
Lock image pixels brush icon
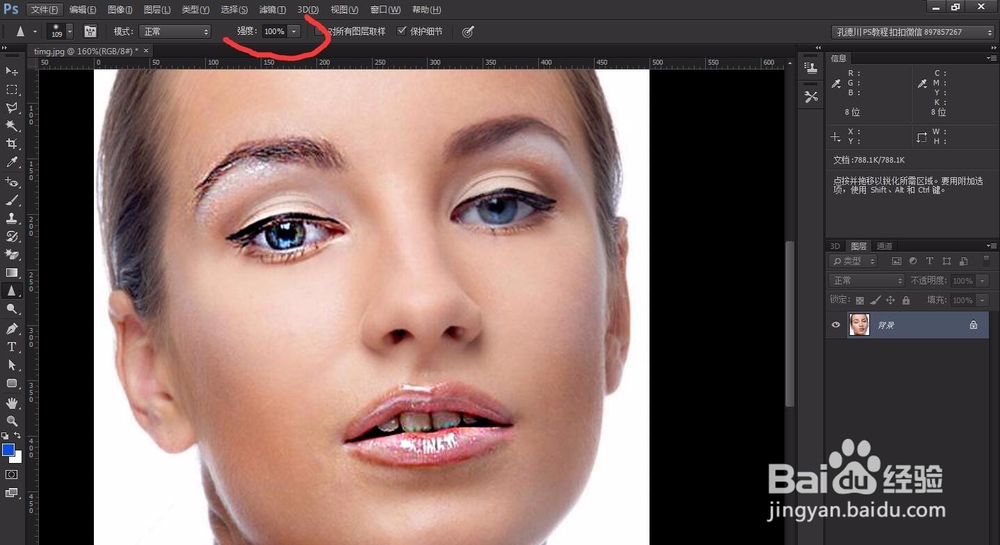tap(875, 300)
